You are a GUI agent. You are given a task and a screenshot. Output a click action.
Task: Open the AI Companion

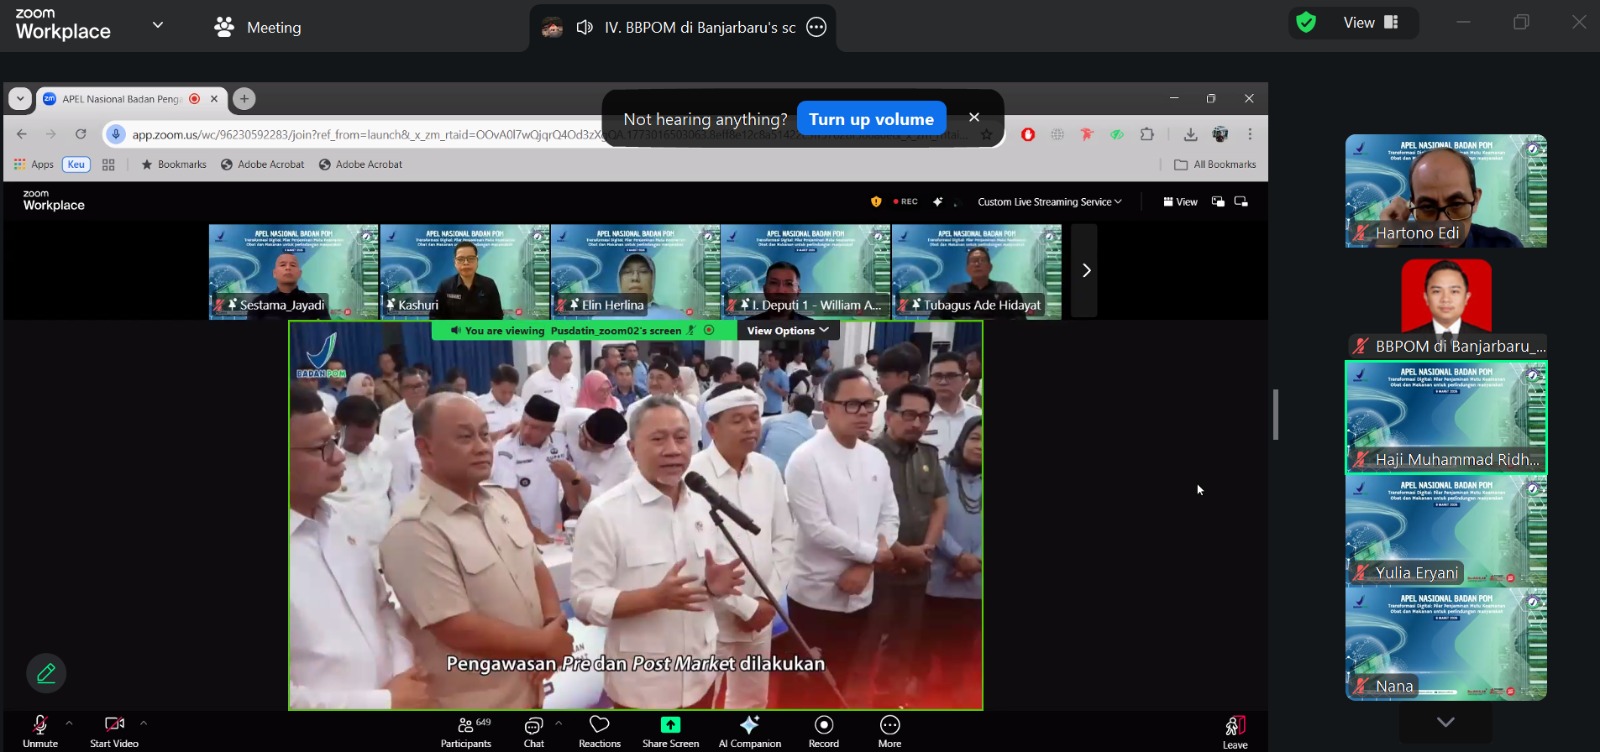click(x=749, y=730)
